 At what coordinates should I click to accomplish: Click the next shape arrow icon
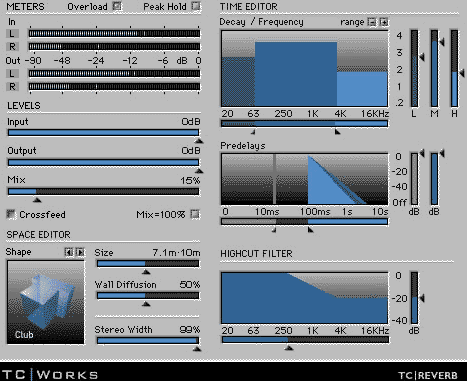click(x=80, y=252)
